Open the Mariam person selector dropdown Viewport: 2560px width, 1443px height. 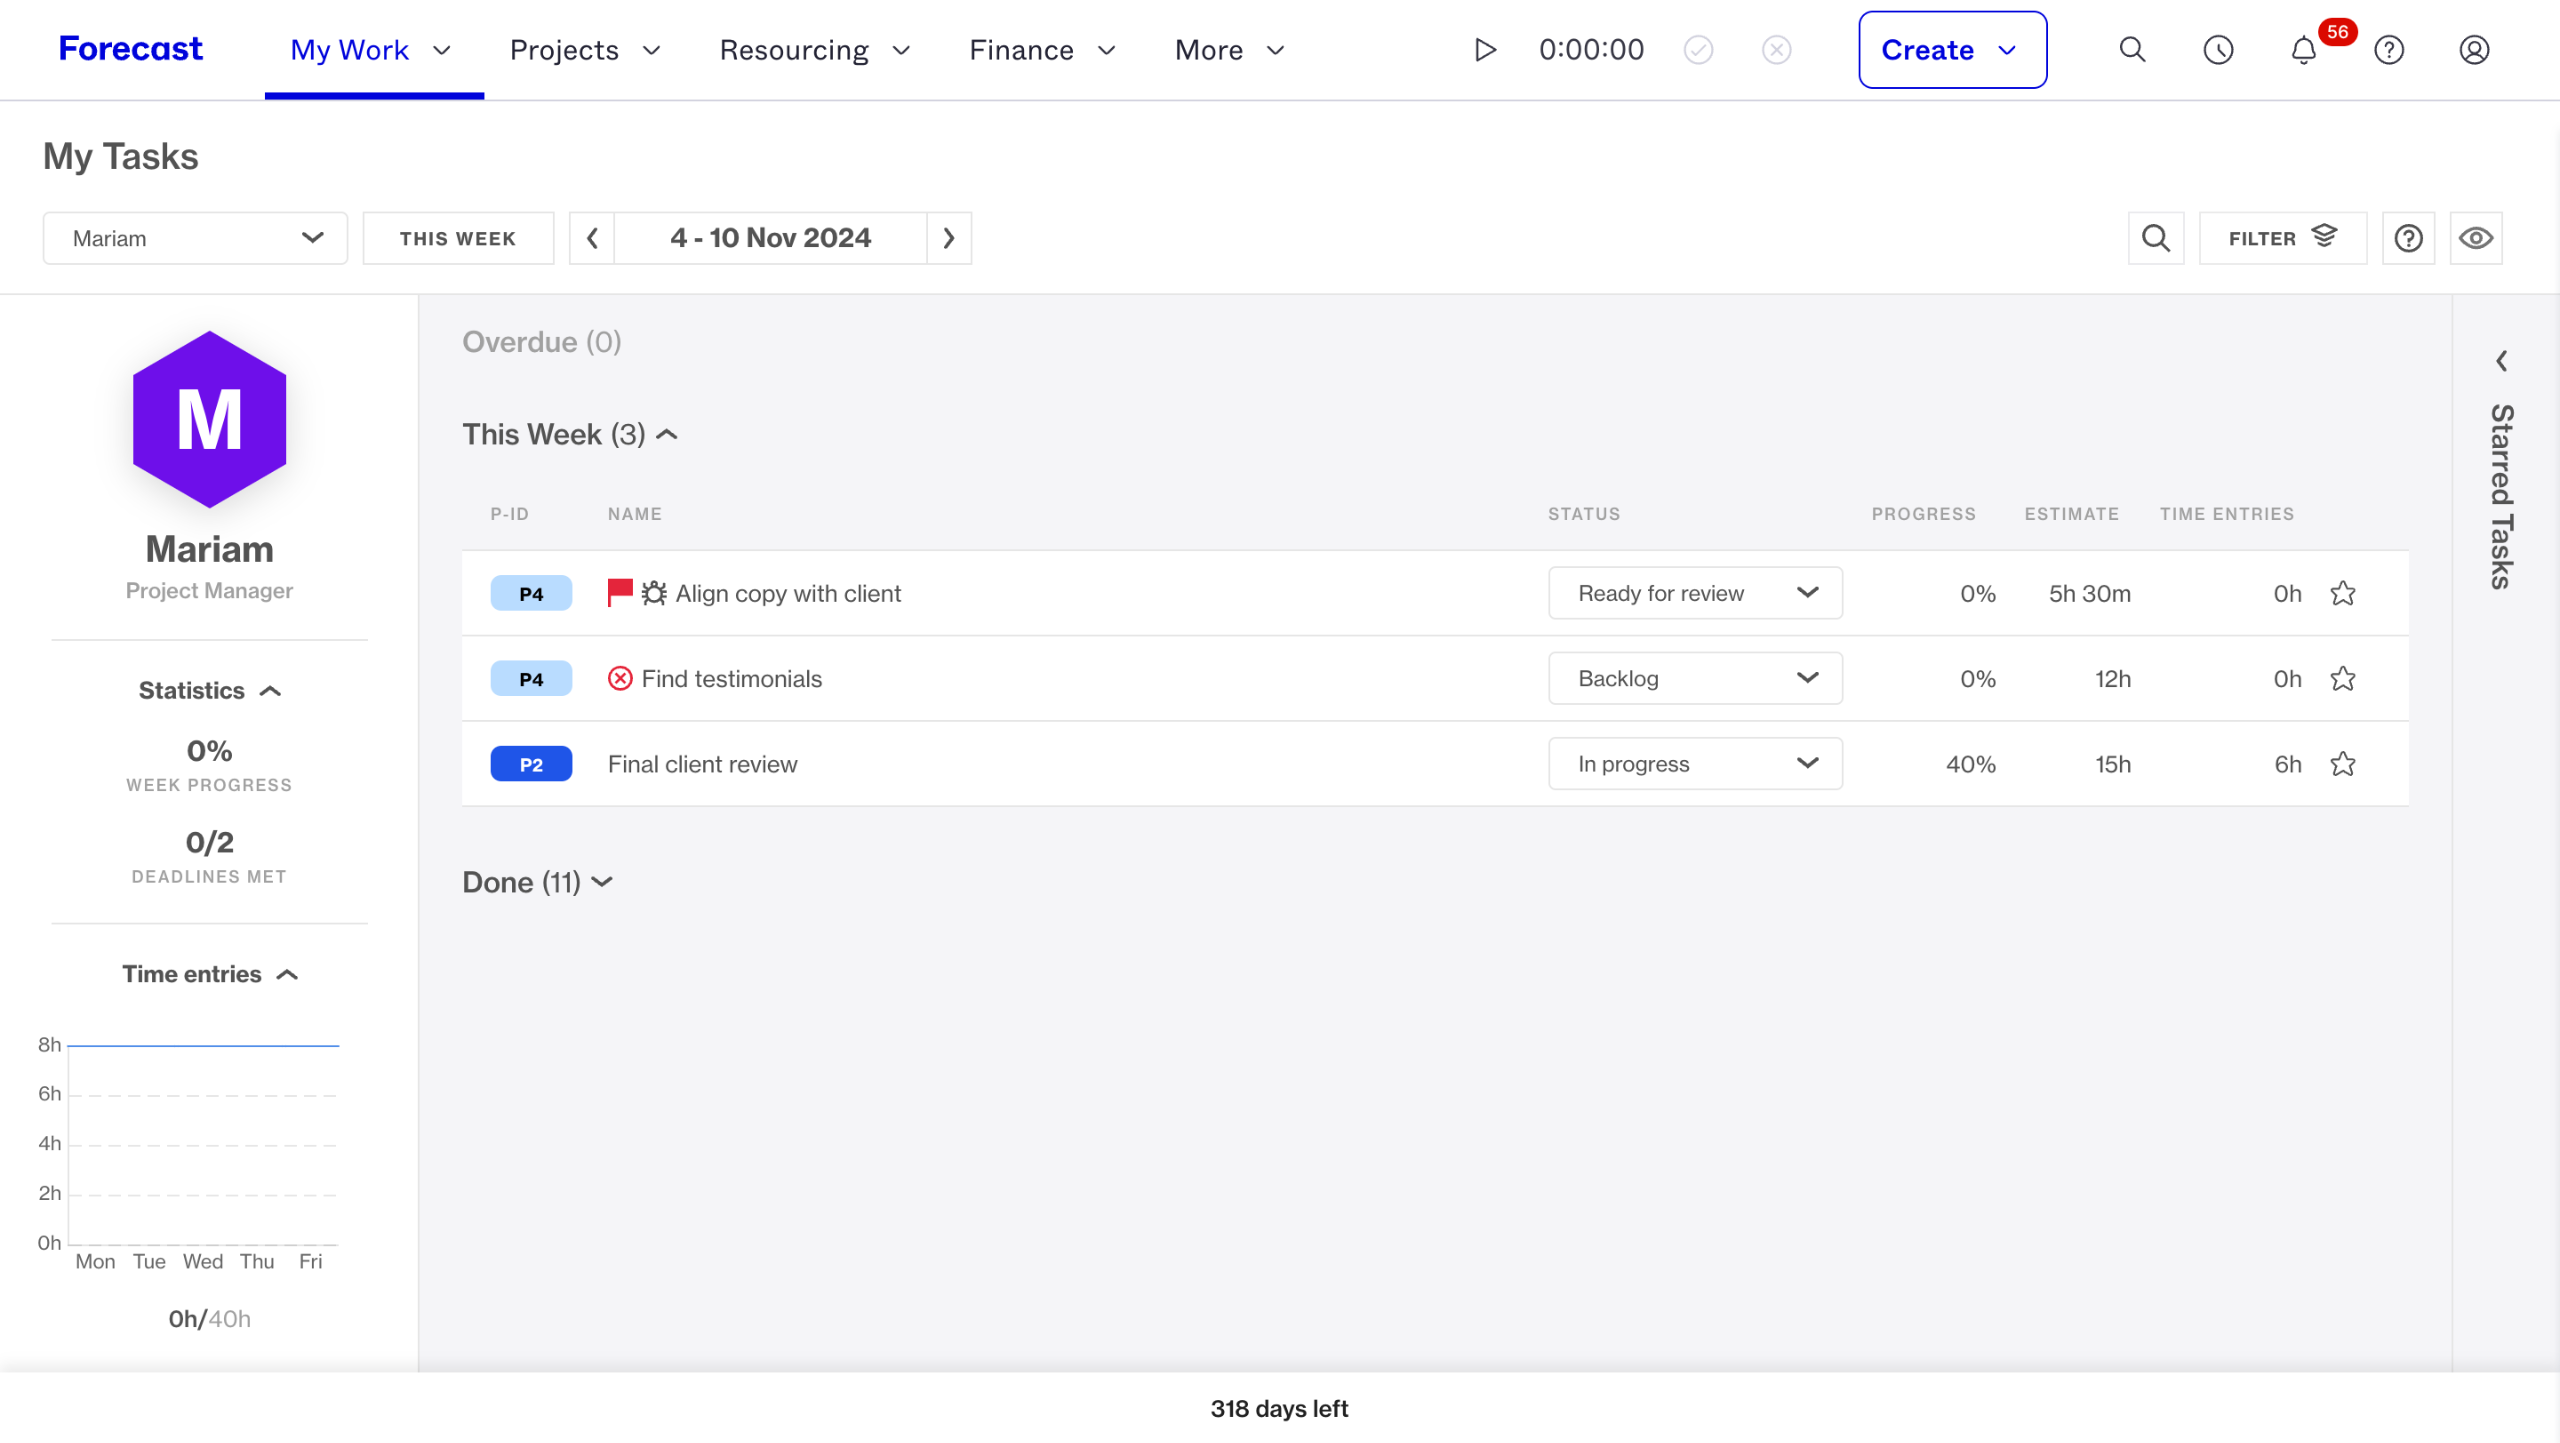click(195, 238)
